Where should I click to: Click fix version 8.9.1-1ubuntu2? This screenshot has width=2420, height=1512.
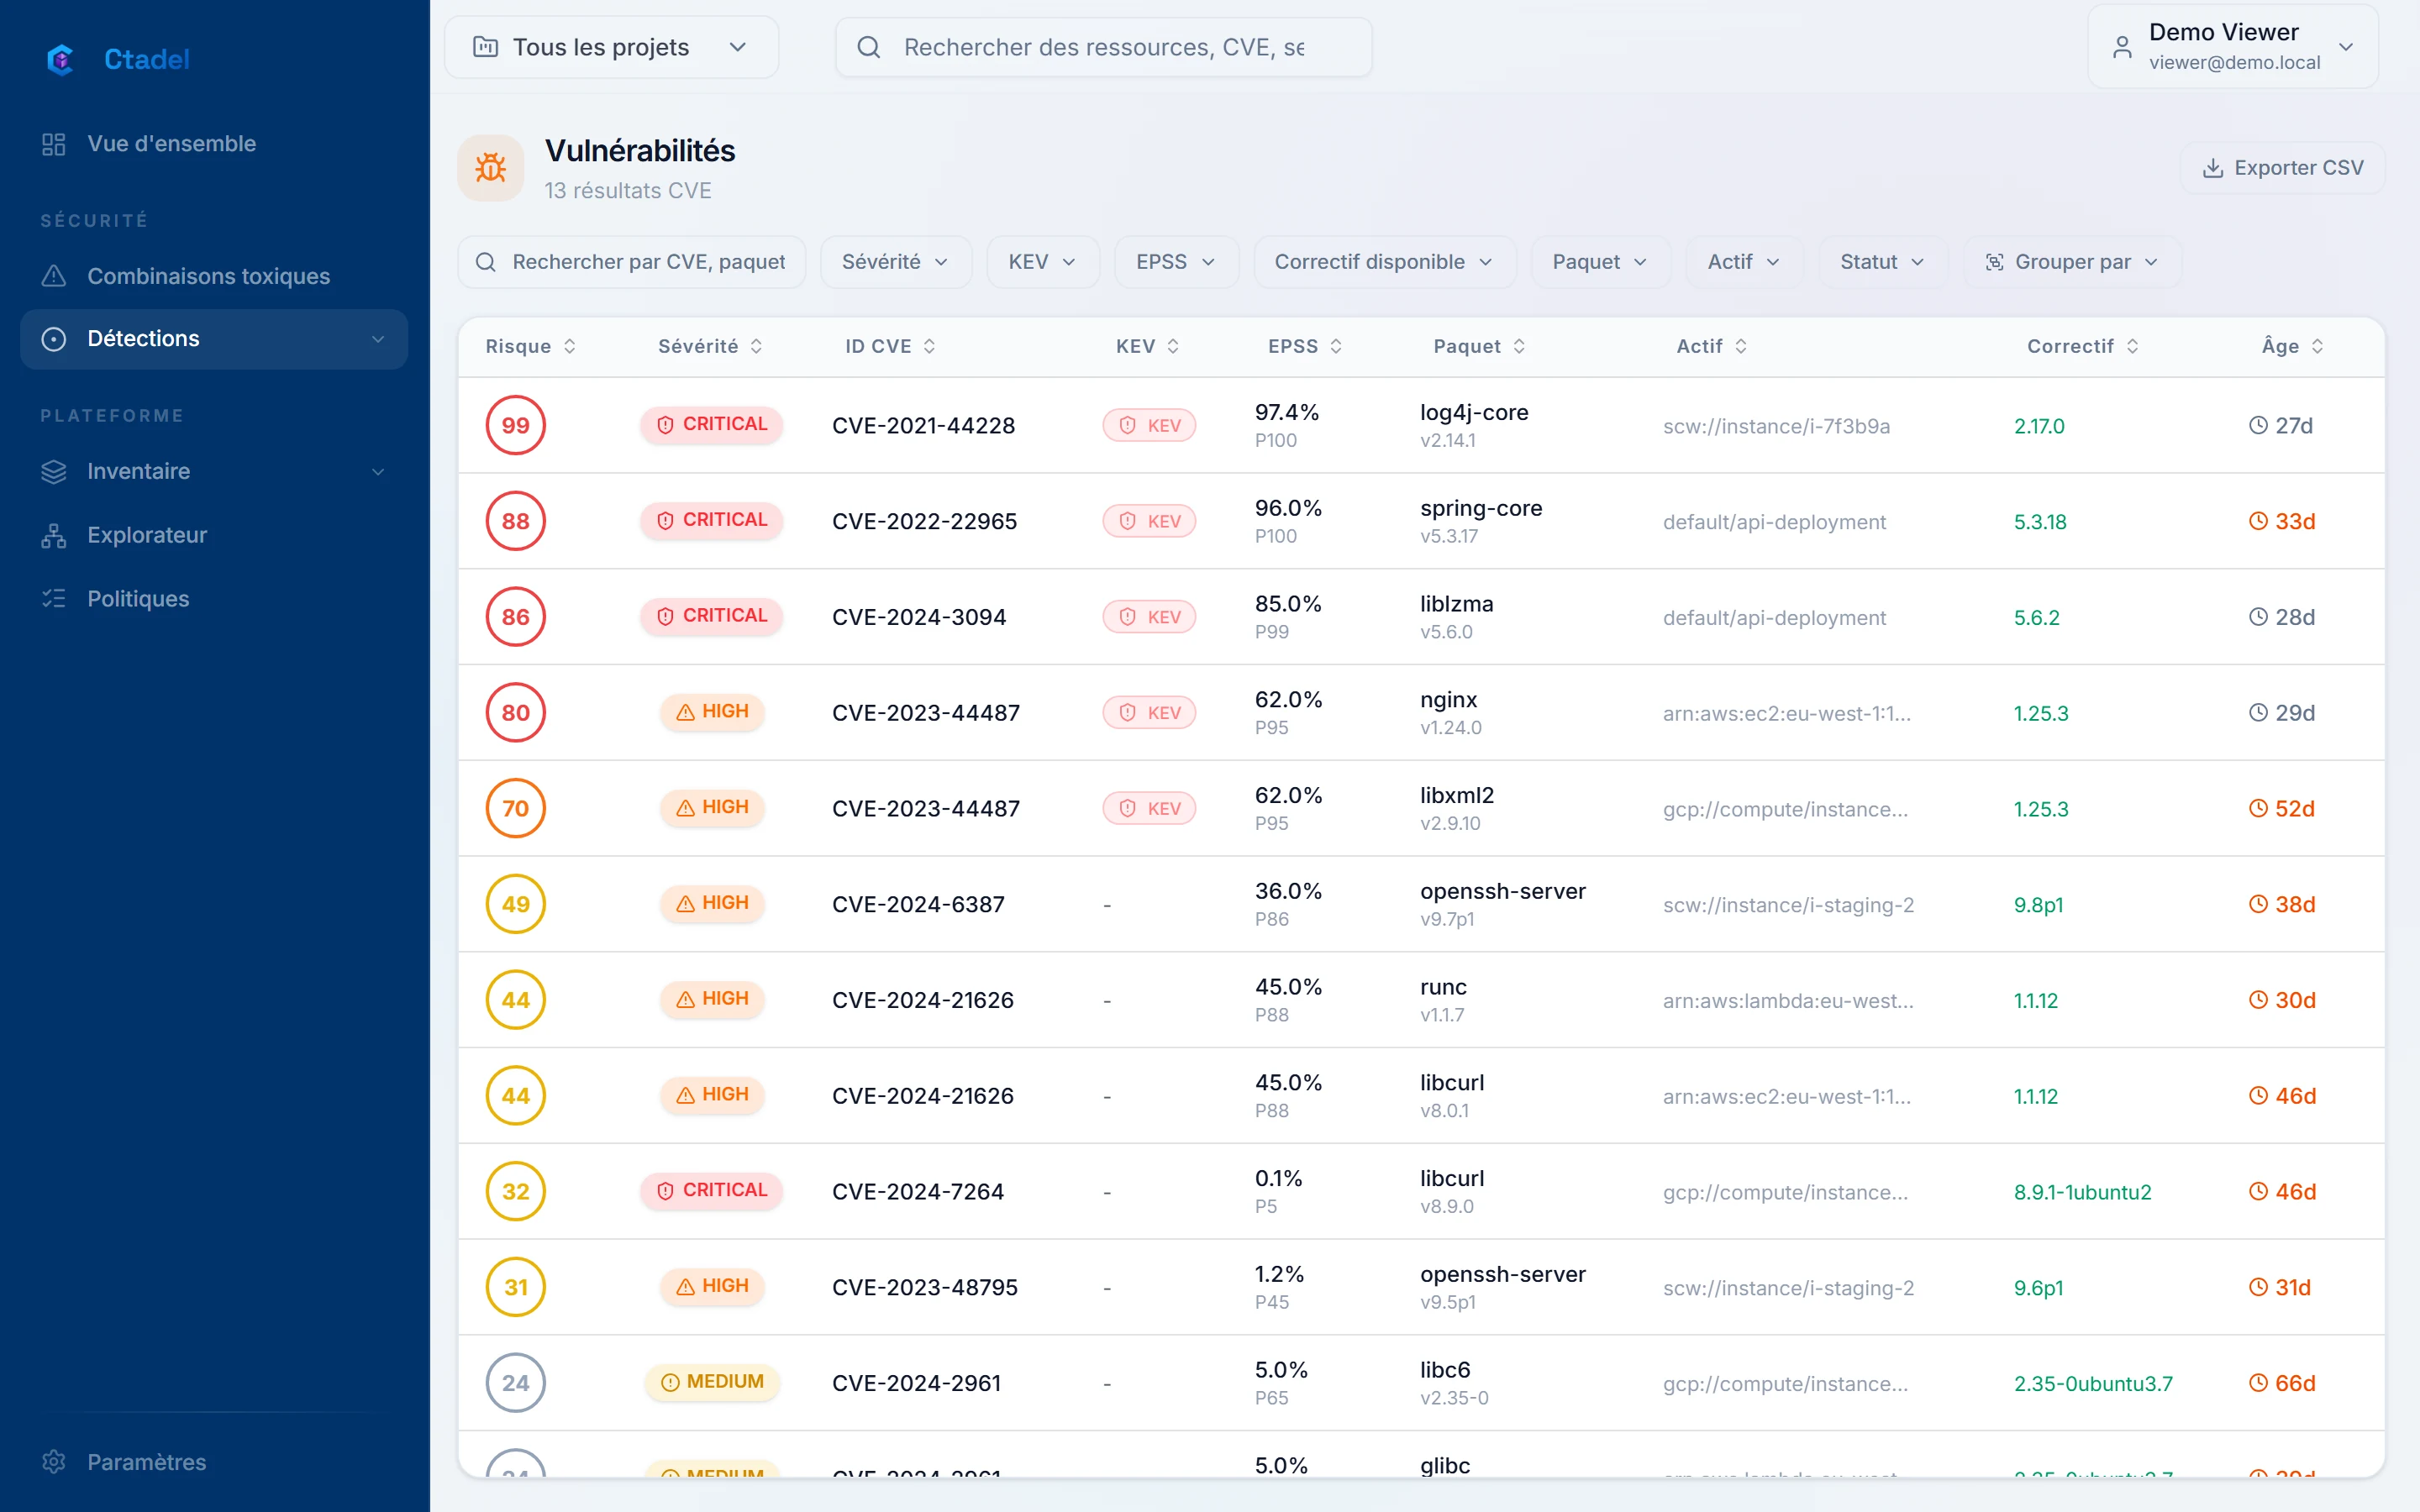(2082, 1192)
